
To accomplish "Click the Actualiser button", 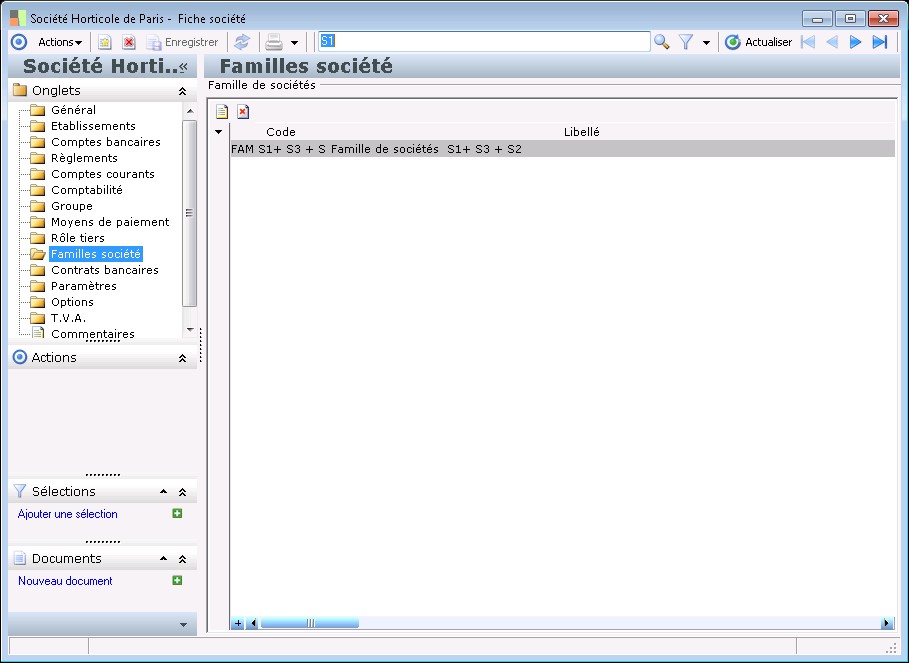I will (x=758, y=42).
